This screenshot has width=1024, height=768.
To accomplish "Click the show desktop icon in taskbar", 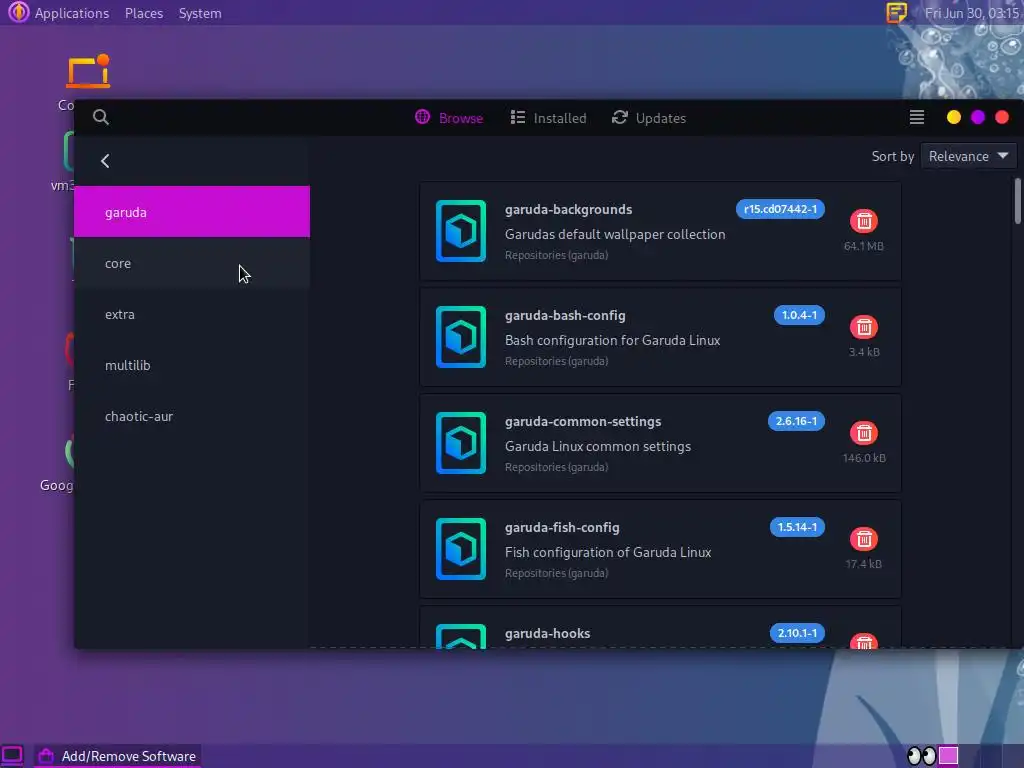I will 12,756.
